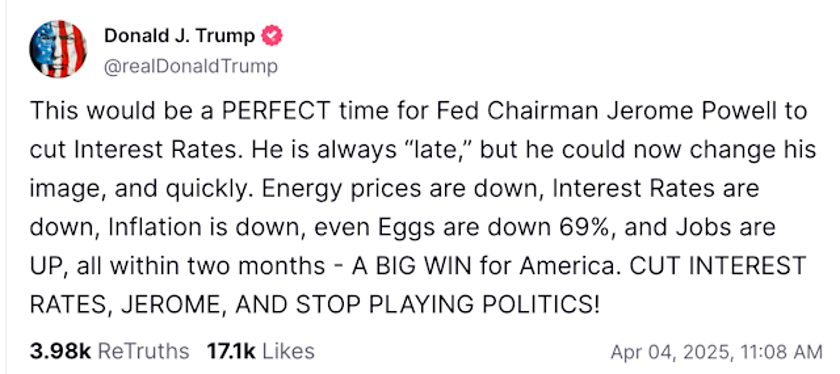Click the 11:08 AM time text

tap(780, 353)
